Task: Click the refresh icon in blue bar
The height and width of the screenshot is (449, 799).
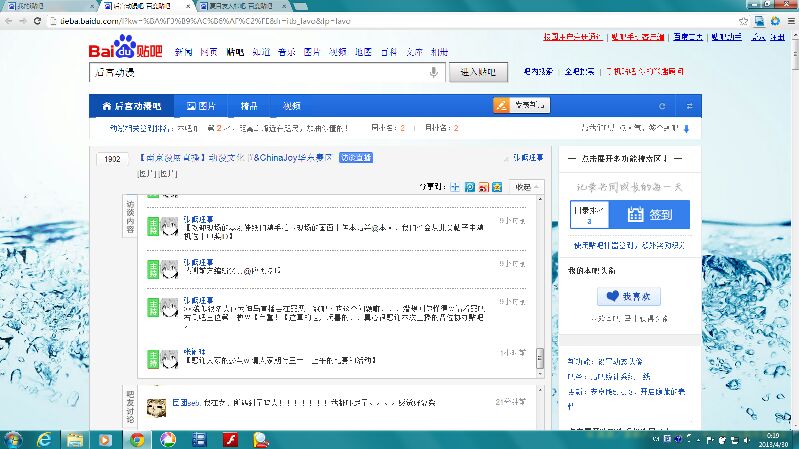Action: [662, 106]
